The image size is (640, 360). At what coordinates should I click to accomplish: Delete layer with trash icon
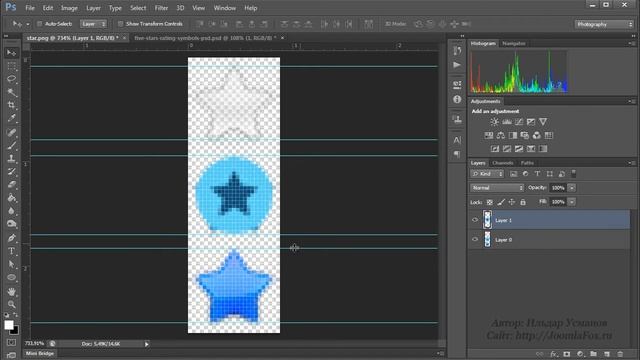coord(620,354)
